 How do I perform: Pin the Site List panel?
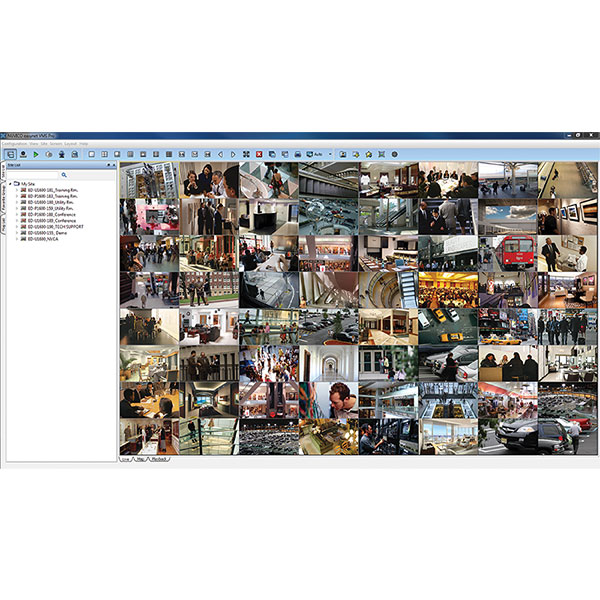(x=108, y=165)
